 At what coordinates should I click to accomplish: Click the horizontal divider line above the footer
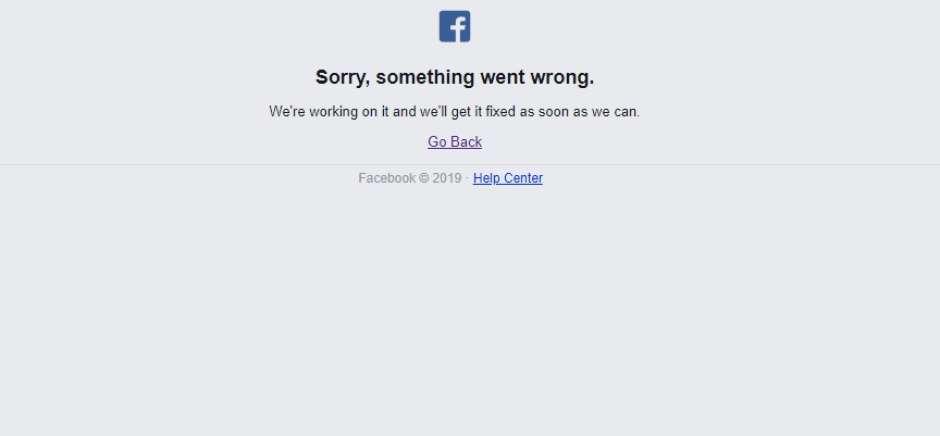470,164
